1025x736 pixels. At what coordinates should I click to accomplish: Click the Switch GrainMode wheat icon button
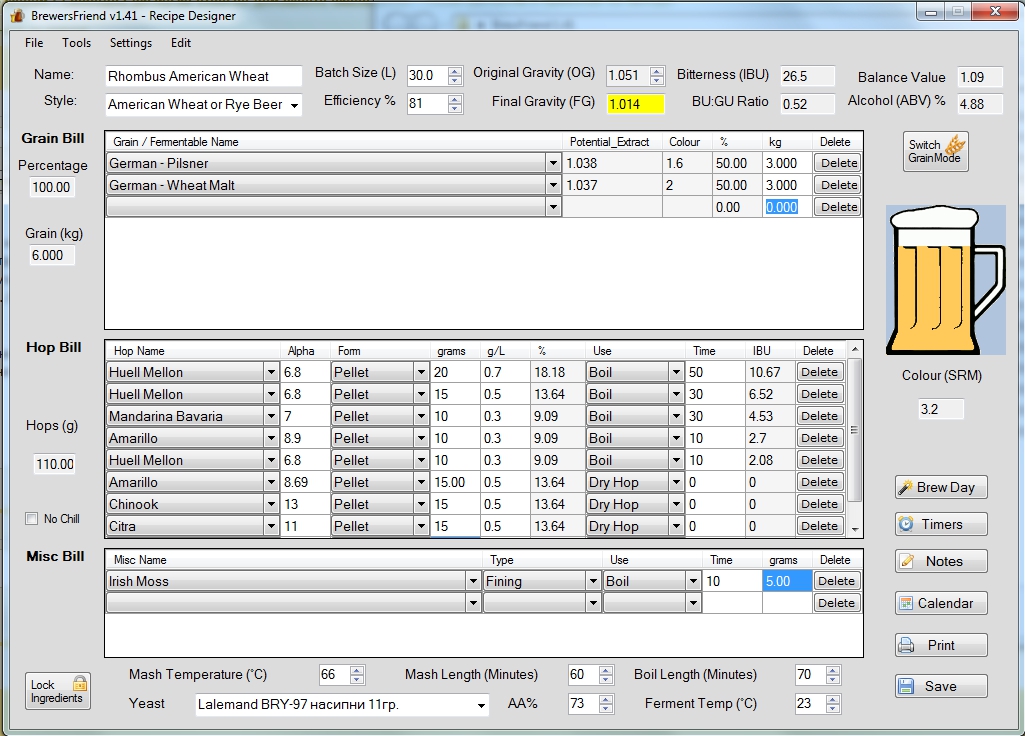936,151
